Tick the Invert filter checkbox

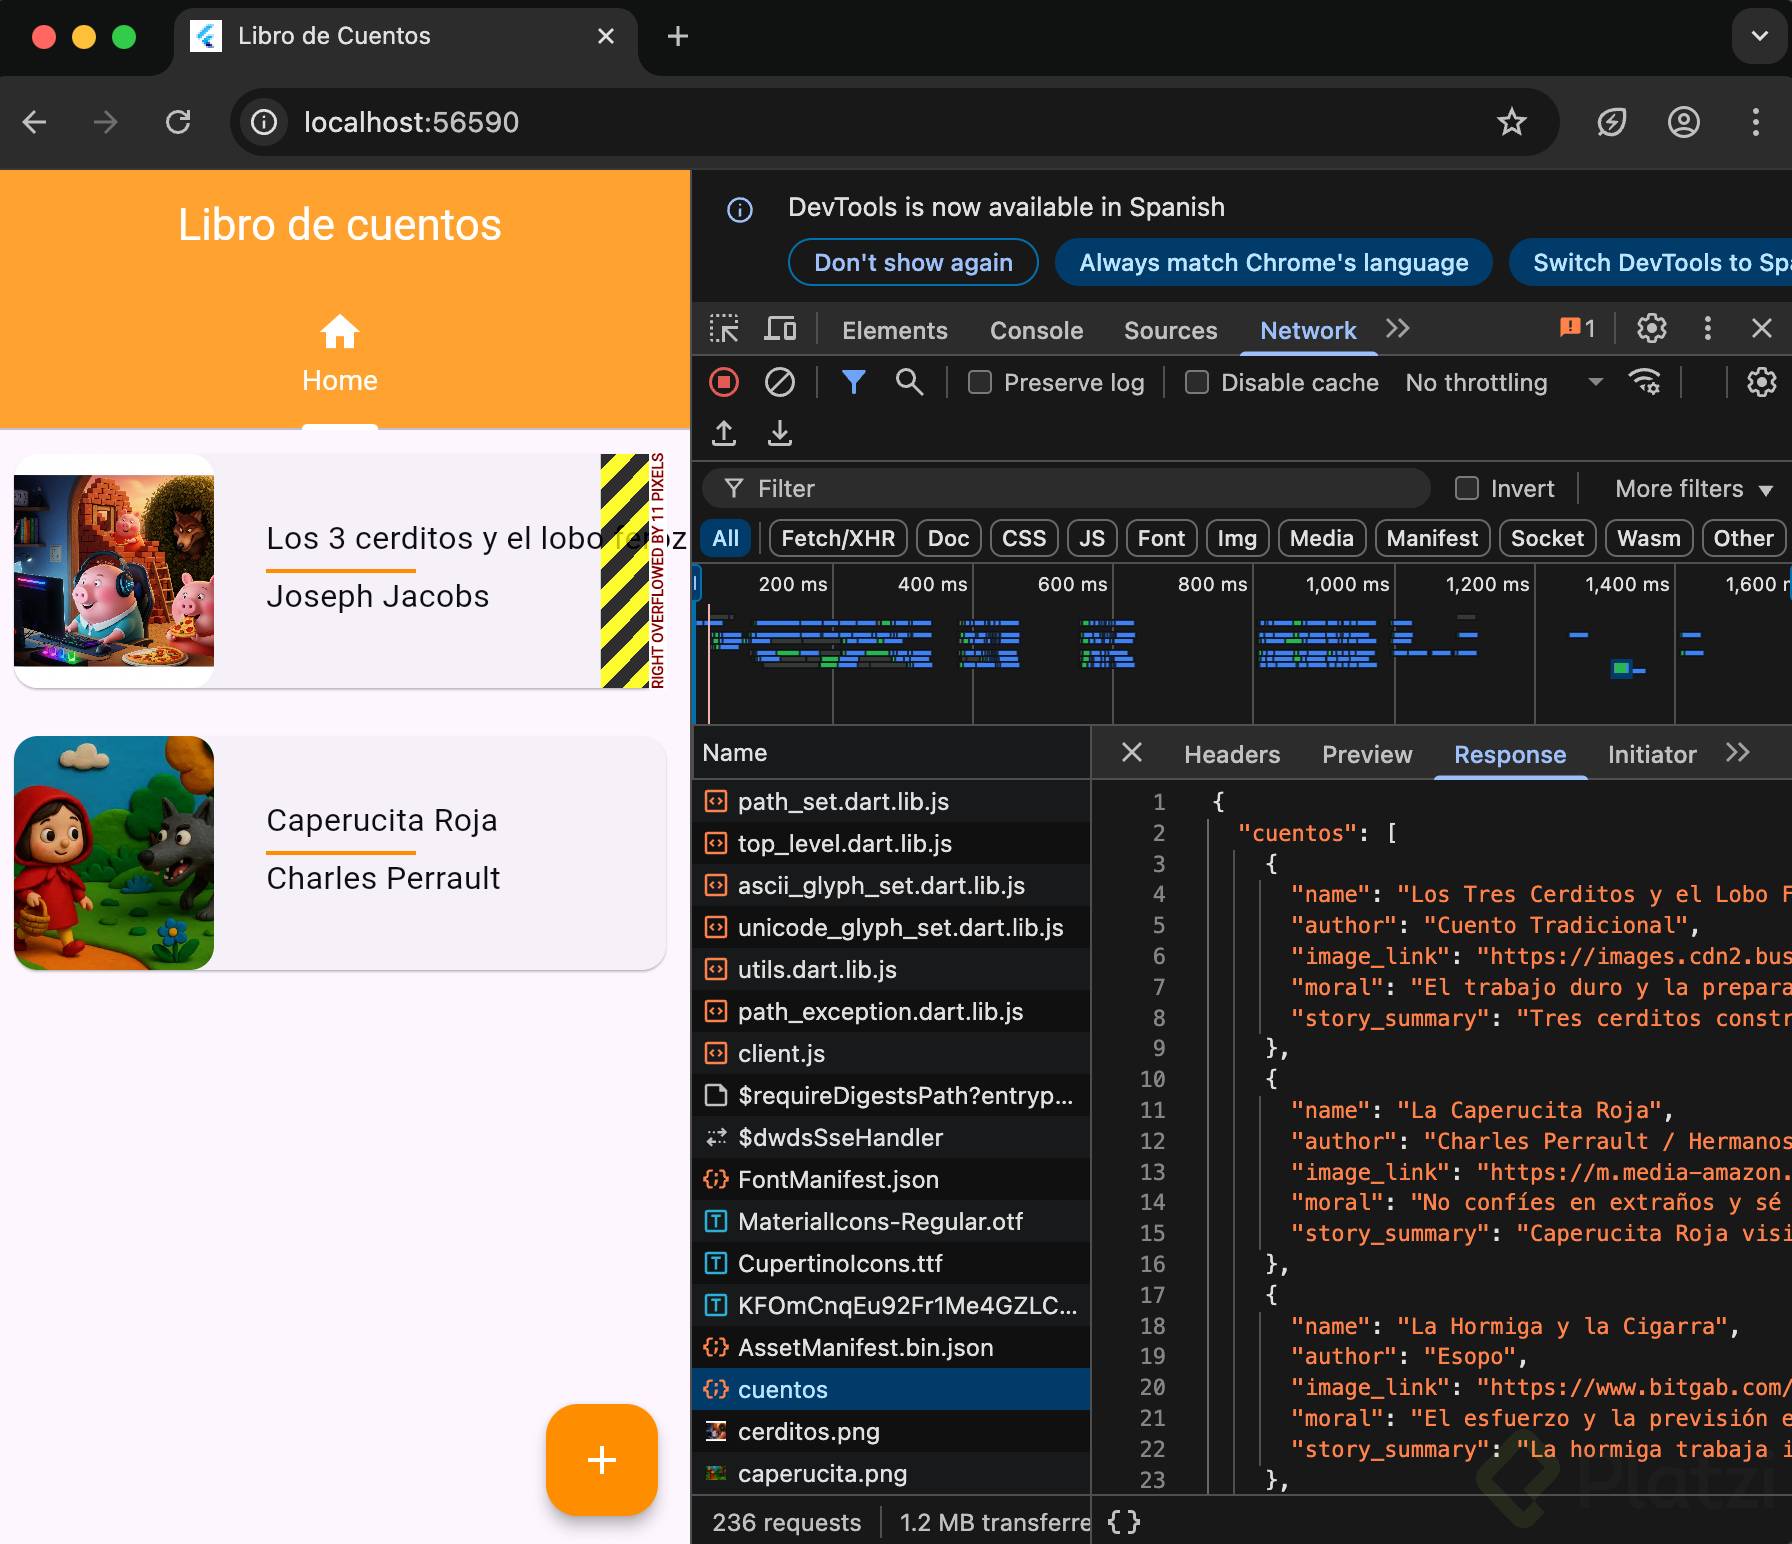1467,488
